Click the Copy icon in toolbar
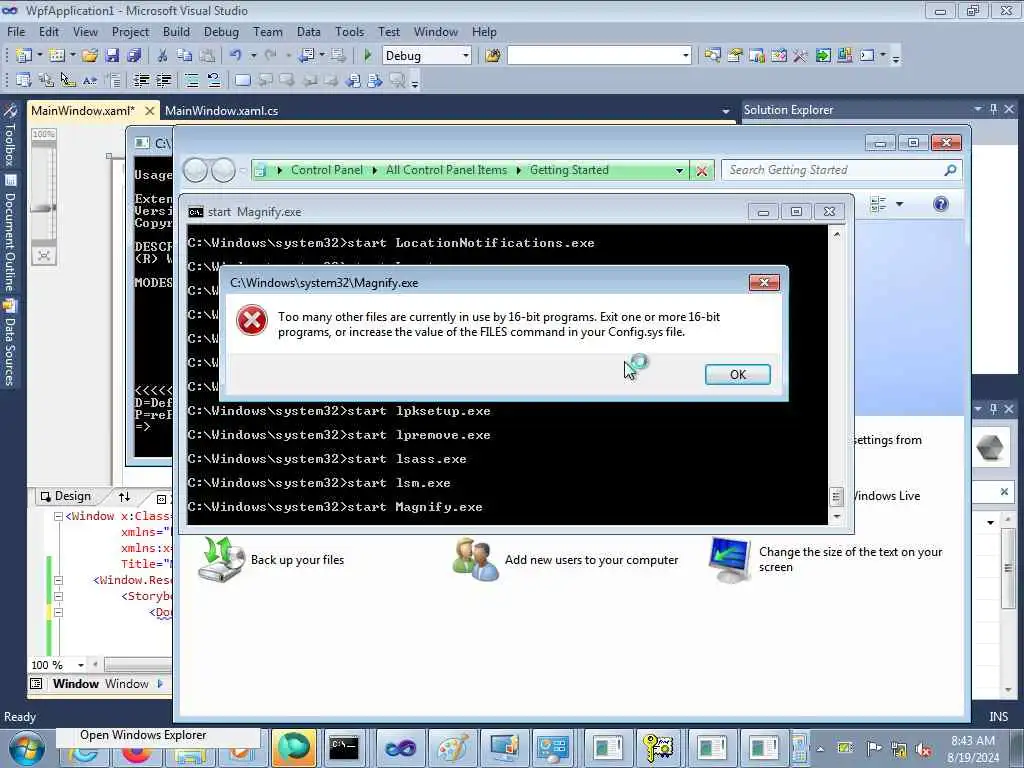Screen dimensions: 1024x768 pyautogui.click(x=185, y=56)
